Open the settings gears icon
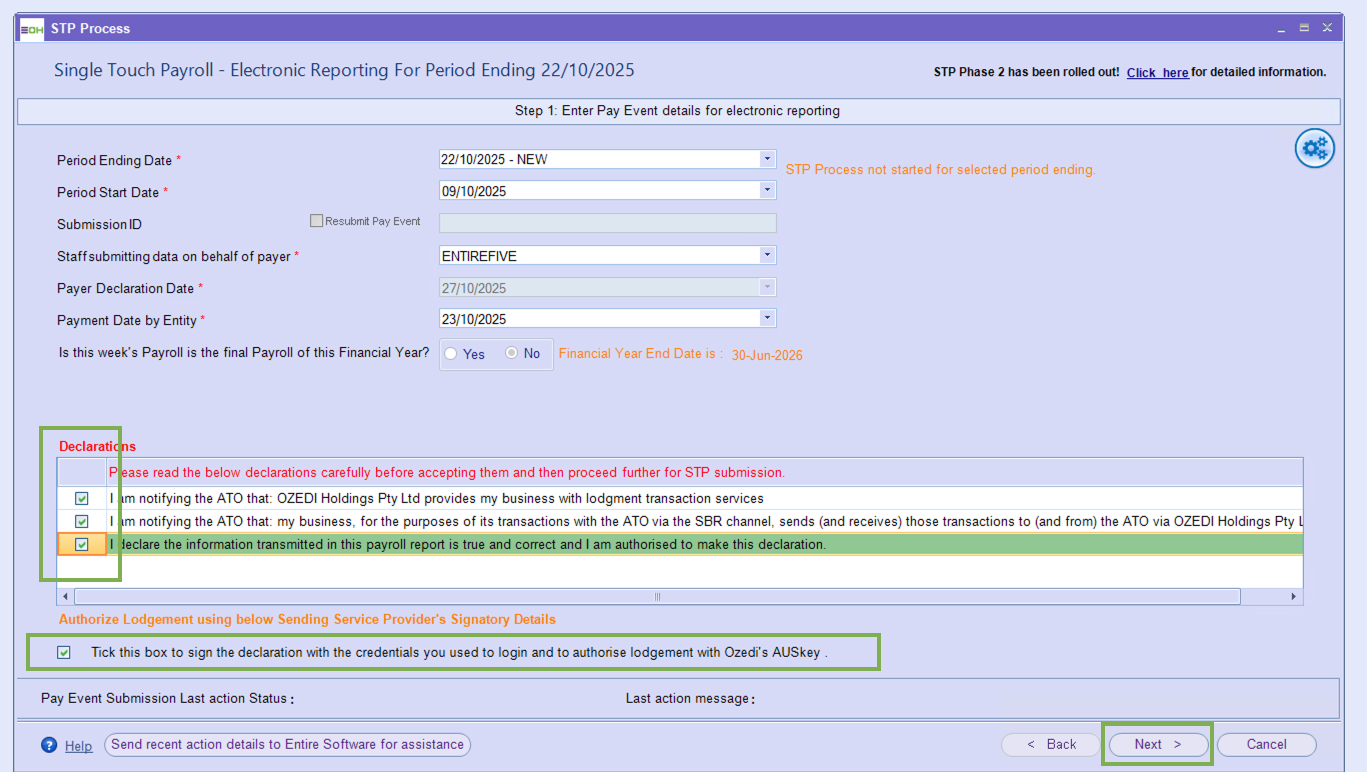Viewport: 1367px width, 772px height. [x=1315, y=149]
